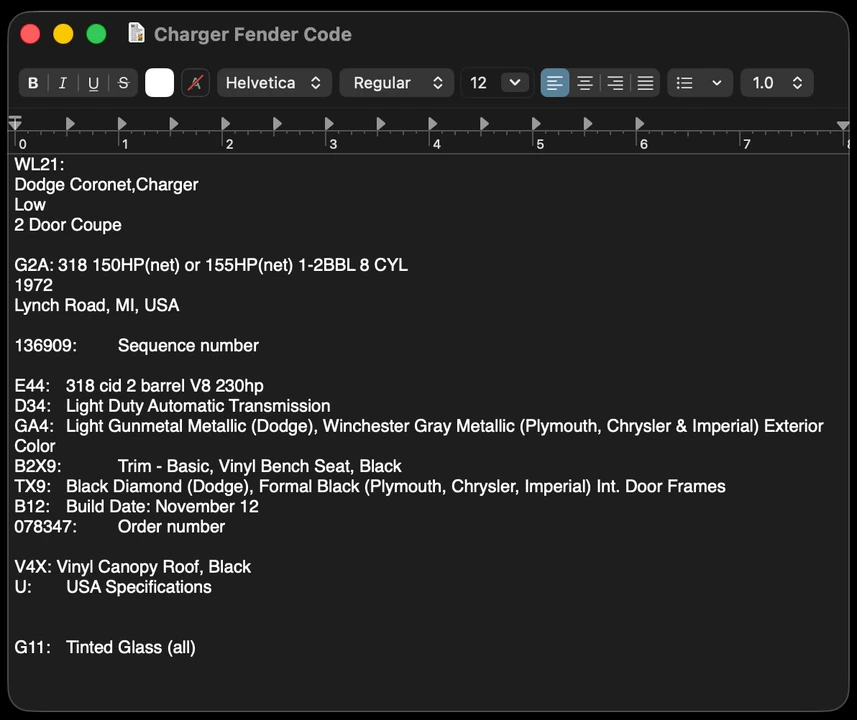Open the 1.0 line spacing dropdown

(x=777, y=83)
